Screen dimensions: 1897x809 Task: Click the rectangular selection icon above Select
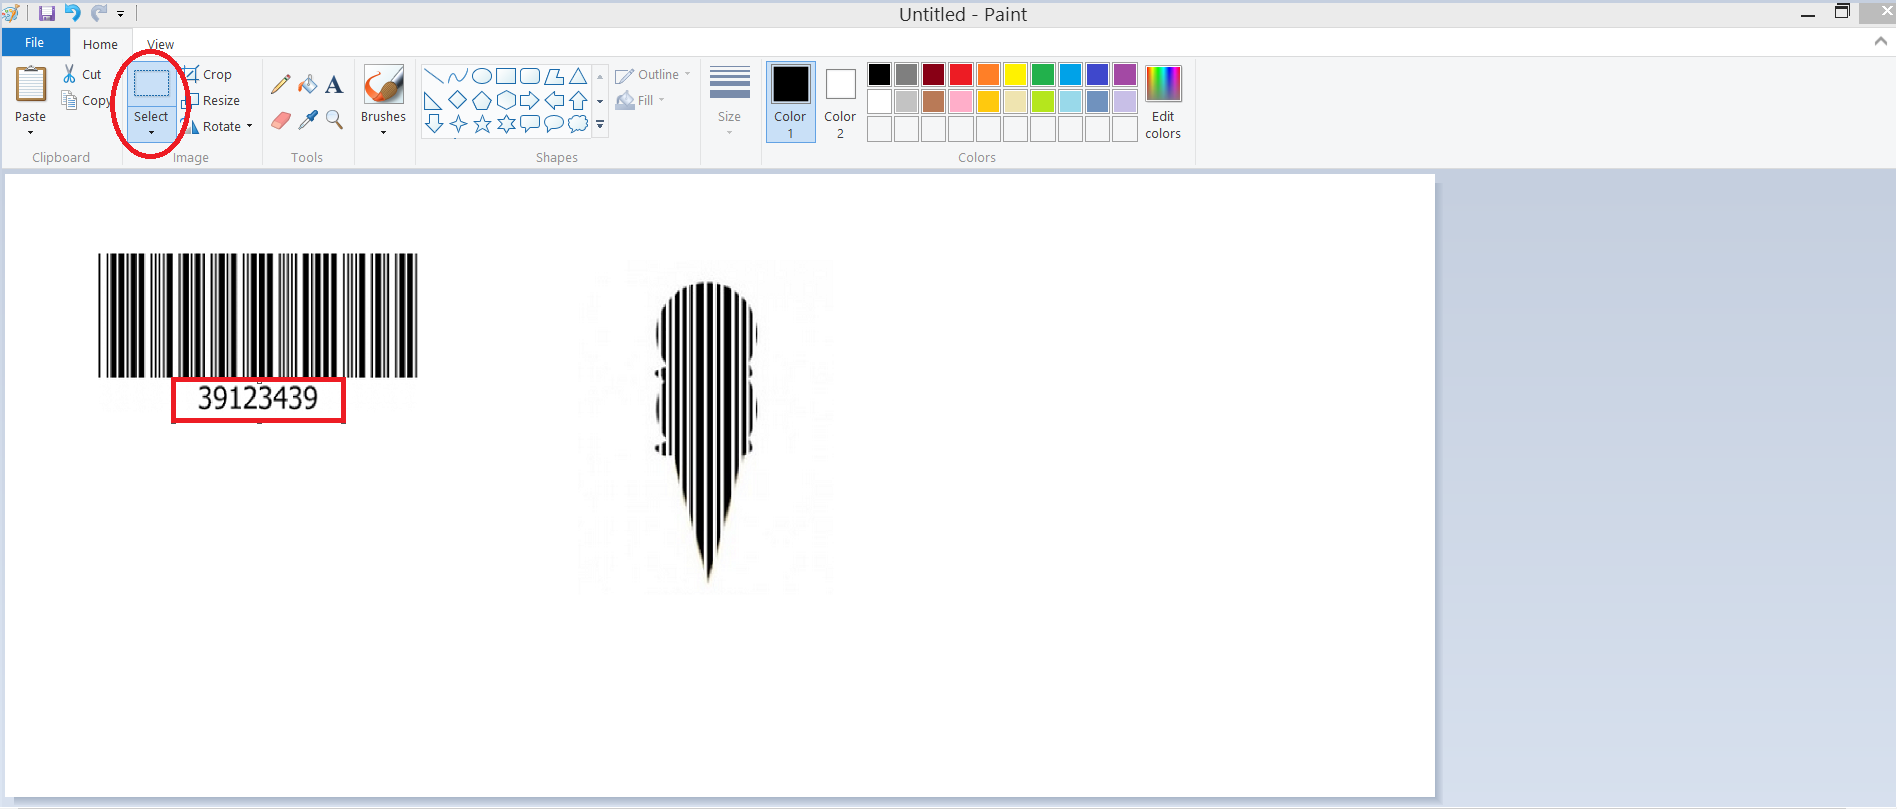[152, 84]
